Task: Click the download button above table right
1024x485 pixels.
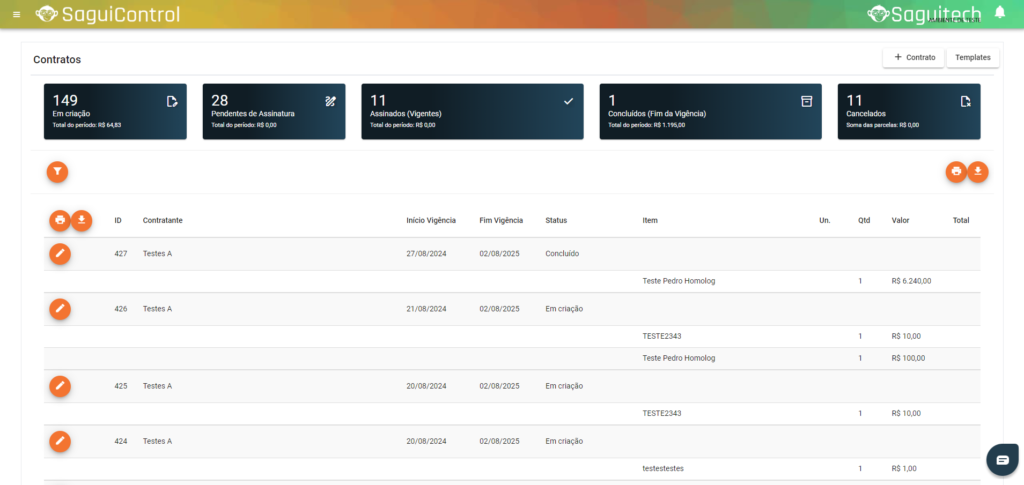Action: [978, 172]
